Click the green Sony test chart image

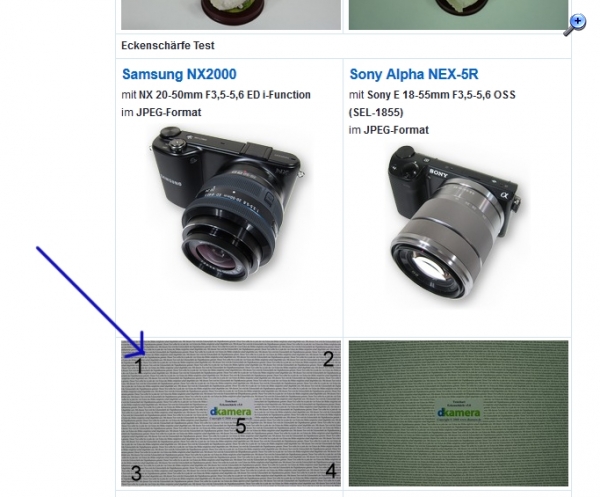pos(458,413)
